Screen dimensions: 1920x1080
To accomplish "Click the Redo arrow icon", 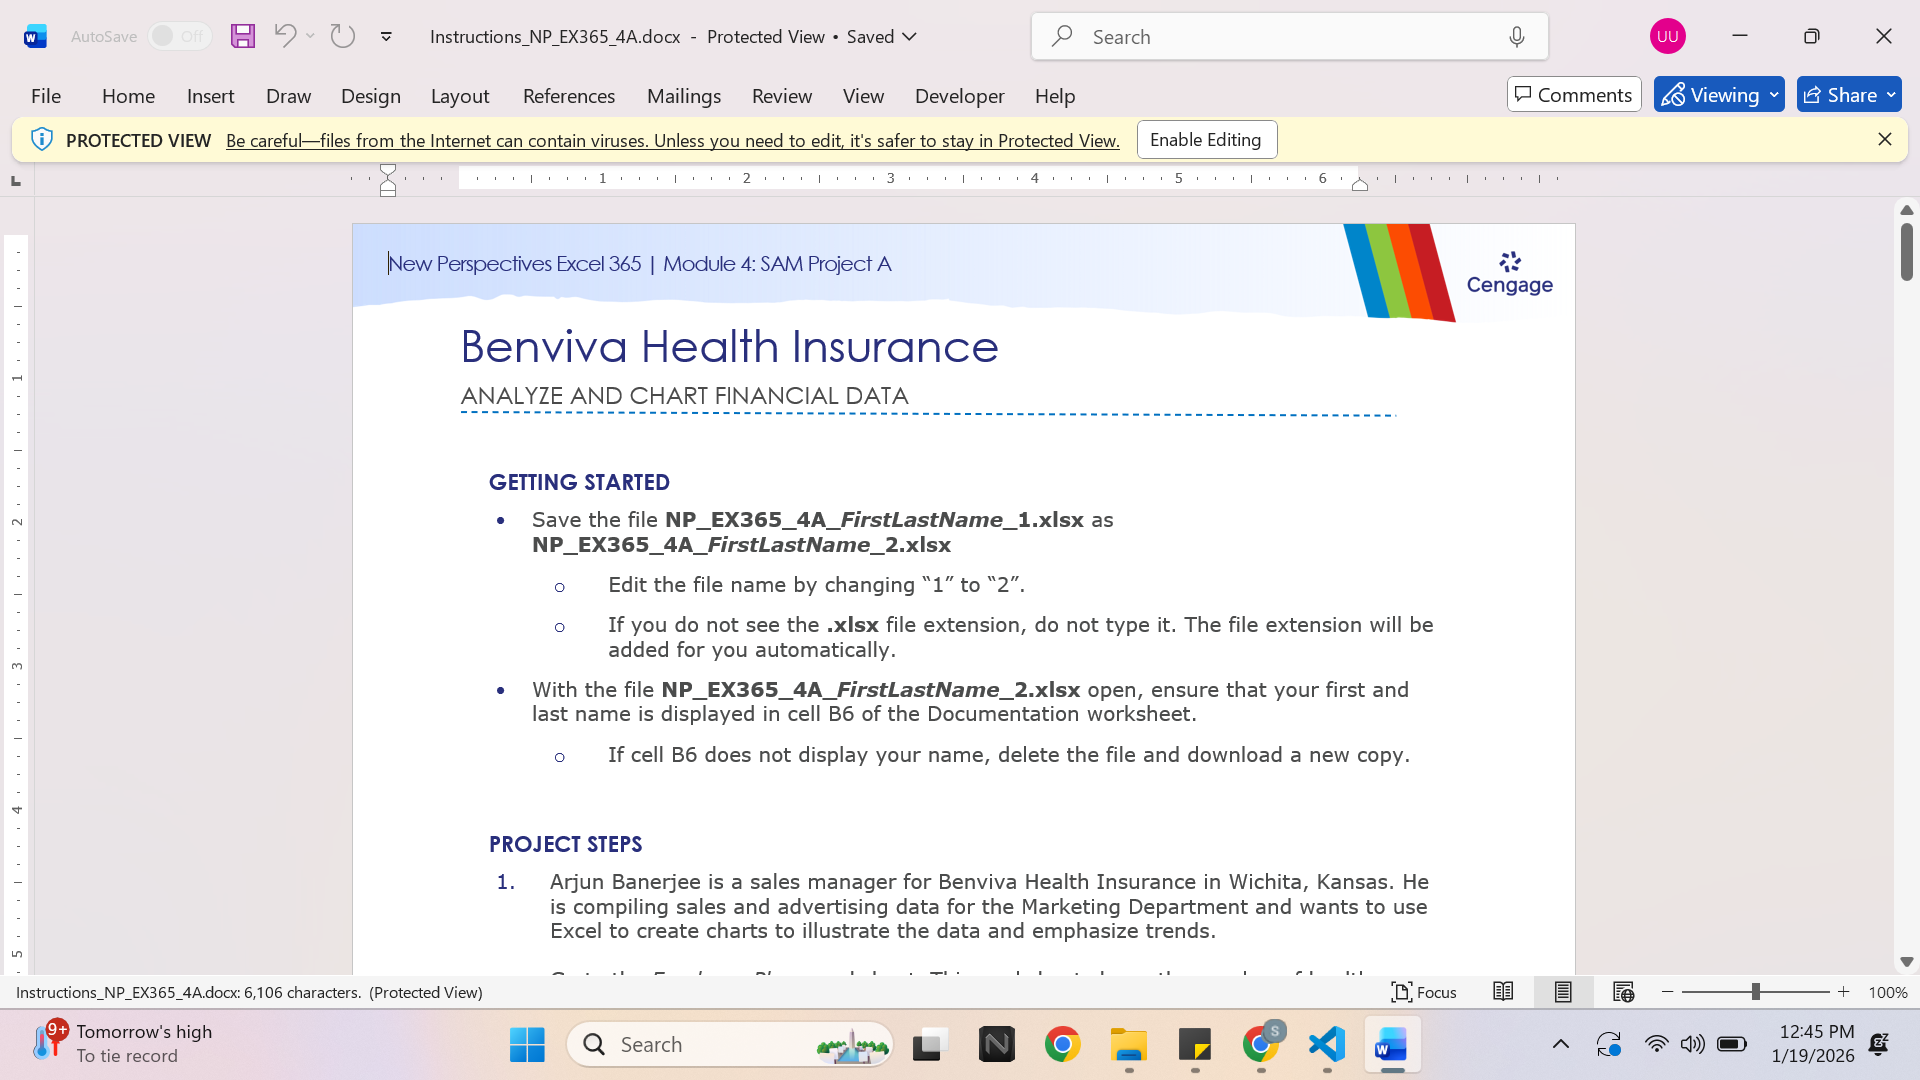I will [x=343, y=36].
